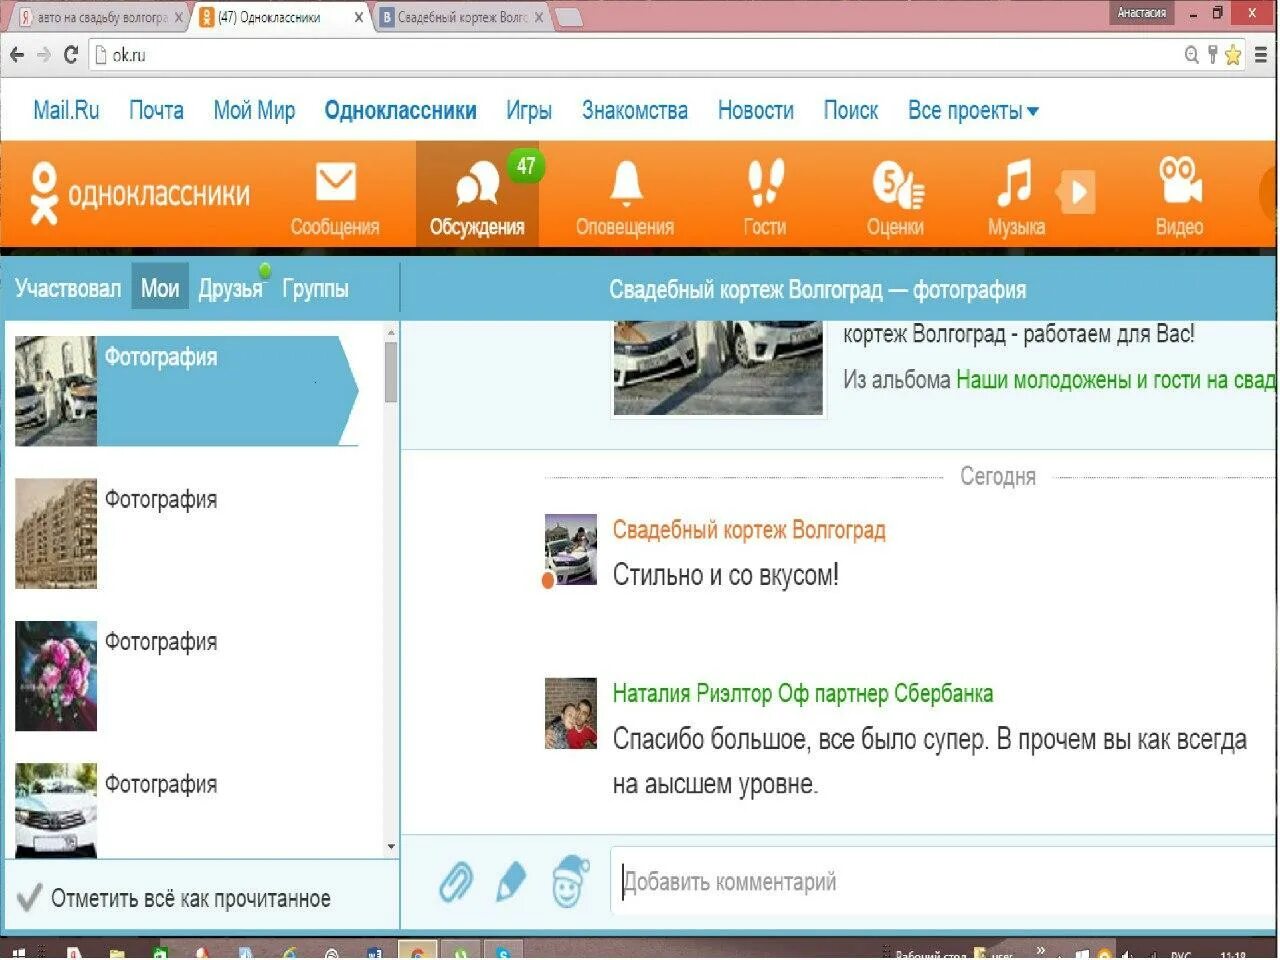Click discussion list scroll up arrow
1280x960 pixels.
point(391,332)
